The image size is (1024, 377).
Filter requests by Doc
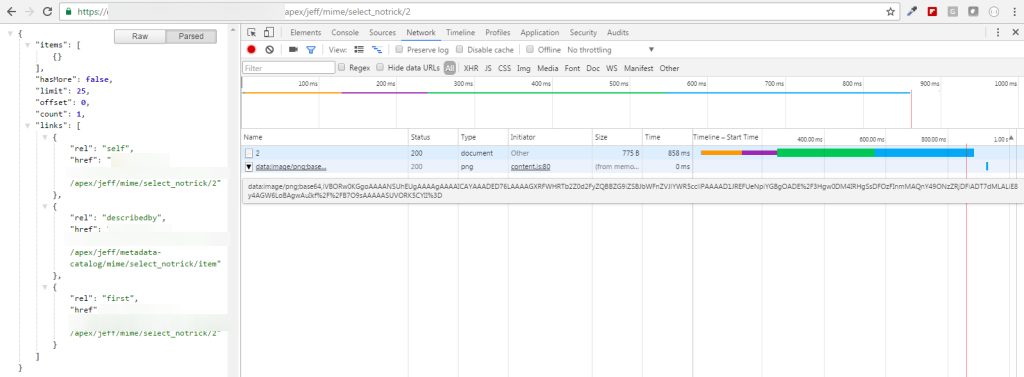(x=592, y=68)
